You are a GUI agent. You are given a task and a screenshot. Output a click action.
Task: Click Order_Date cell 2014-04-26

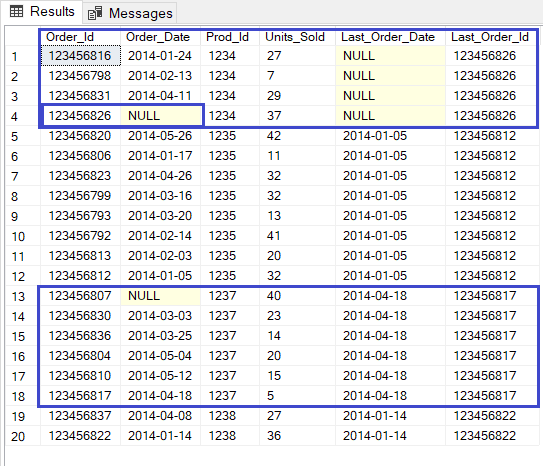[x=160, y=176]
